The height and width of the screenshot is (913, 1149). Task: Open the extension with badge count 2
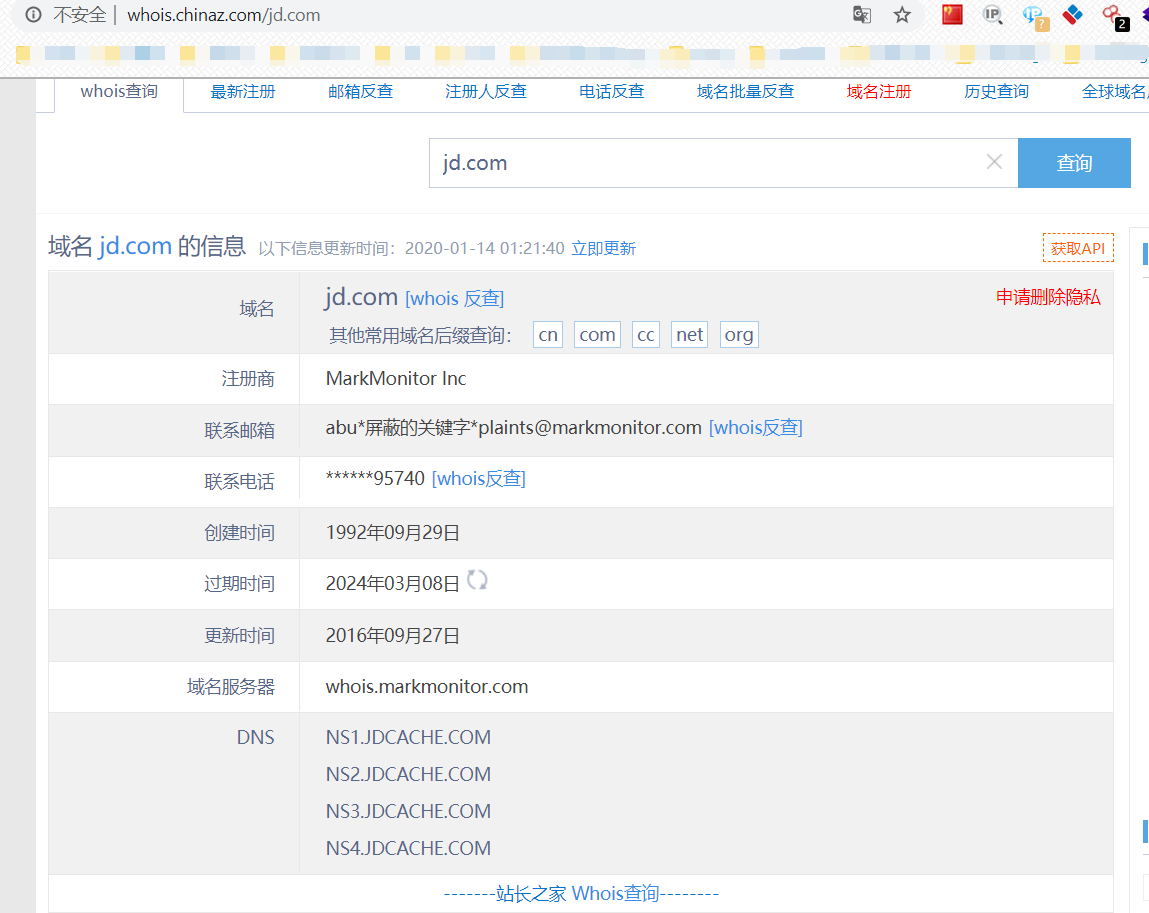tap(1115, 17)
